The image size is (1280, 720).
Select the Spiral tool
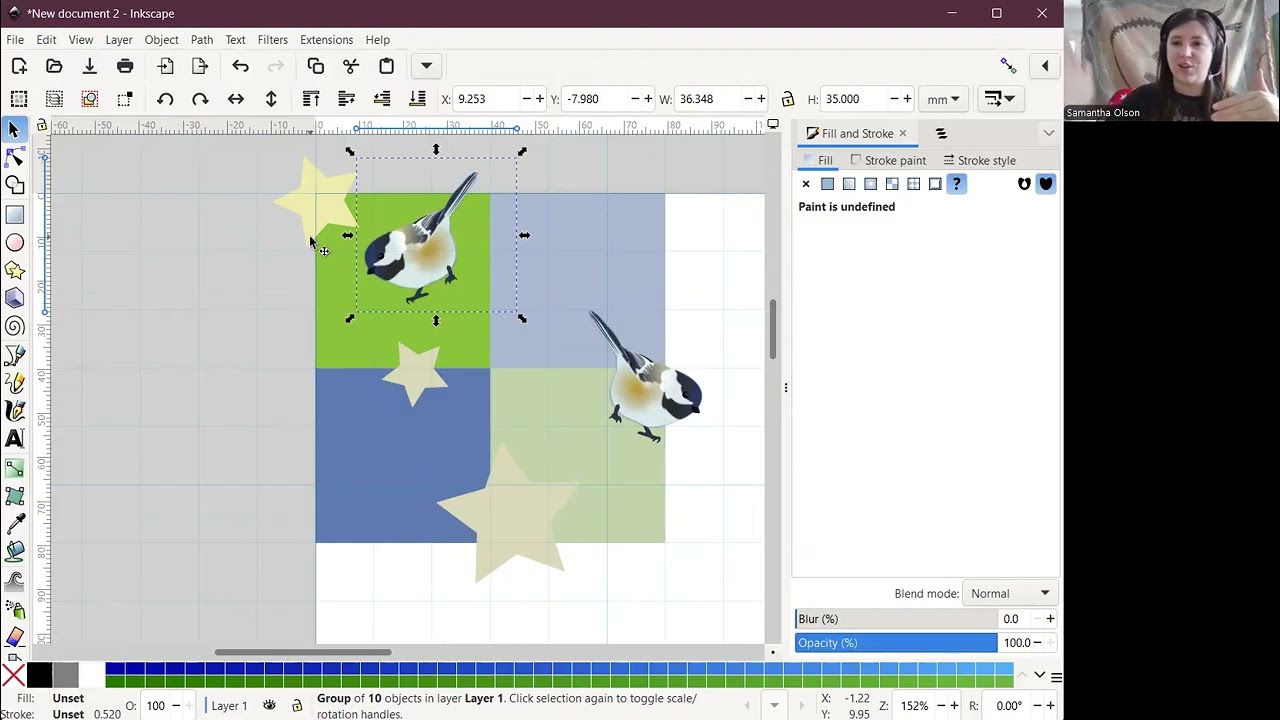point(14,326)
